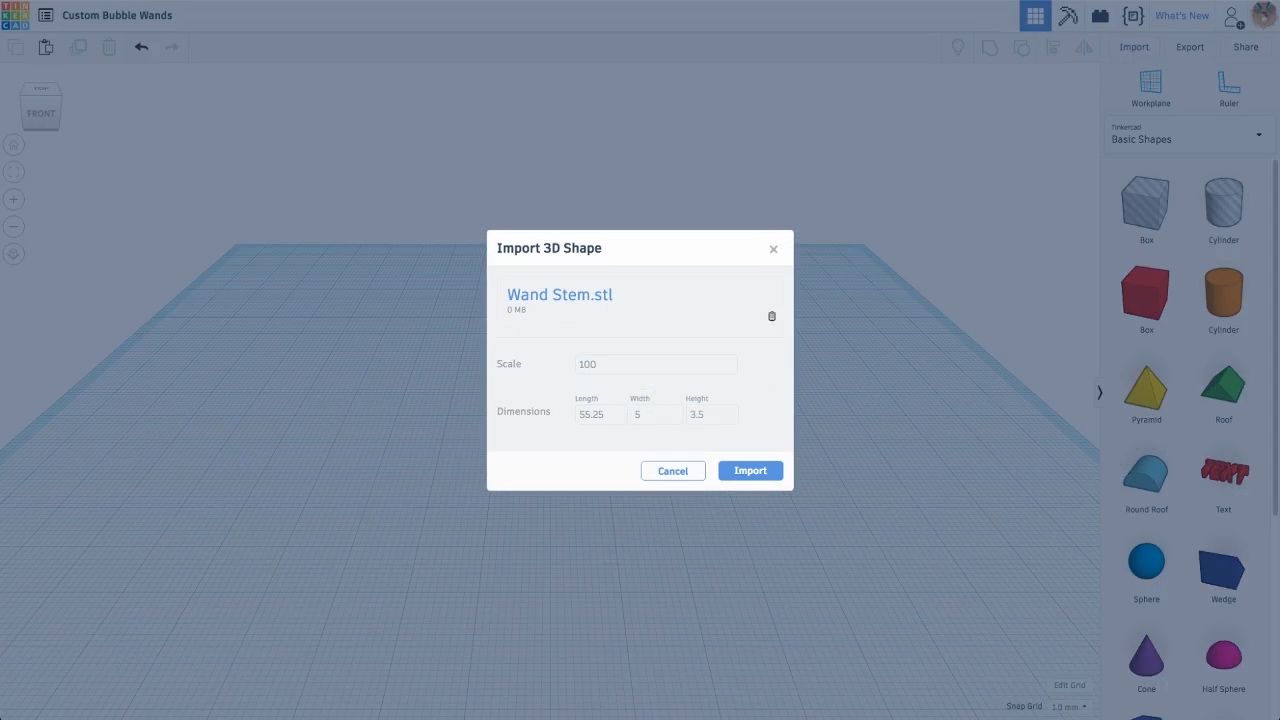Cancel the Import 3D Shape dialog
The image size is (1280, 720).
pos(673,471)
